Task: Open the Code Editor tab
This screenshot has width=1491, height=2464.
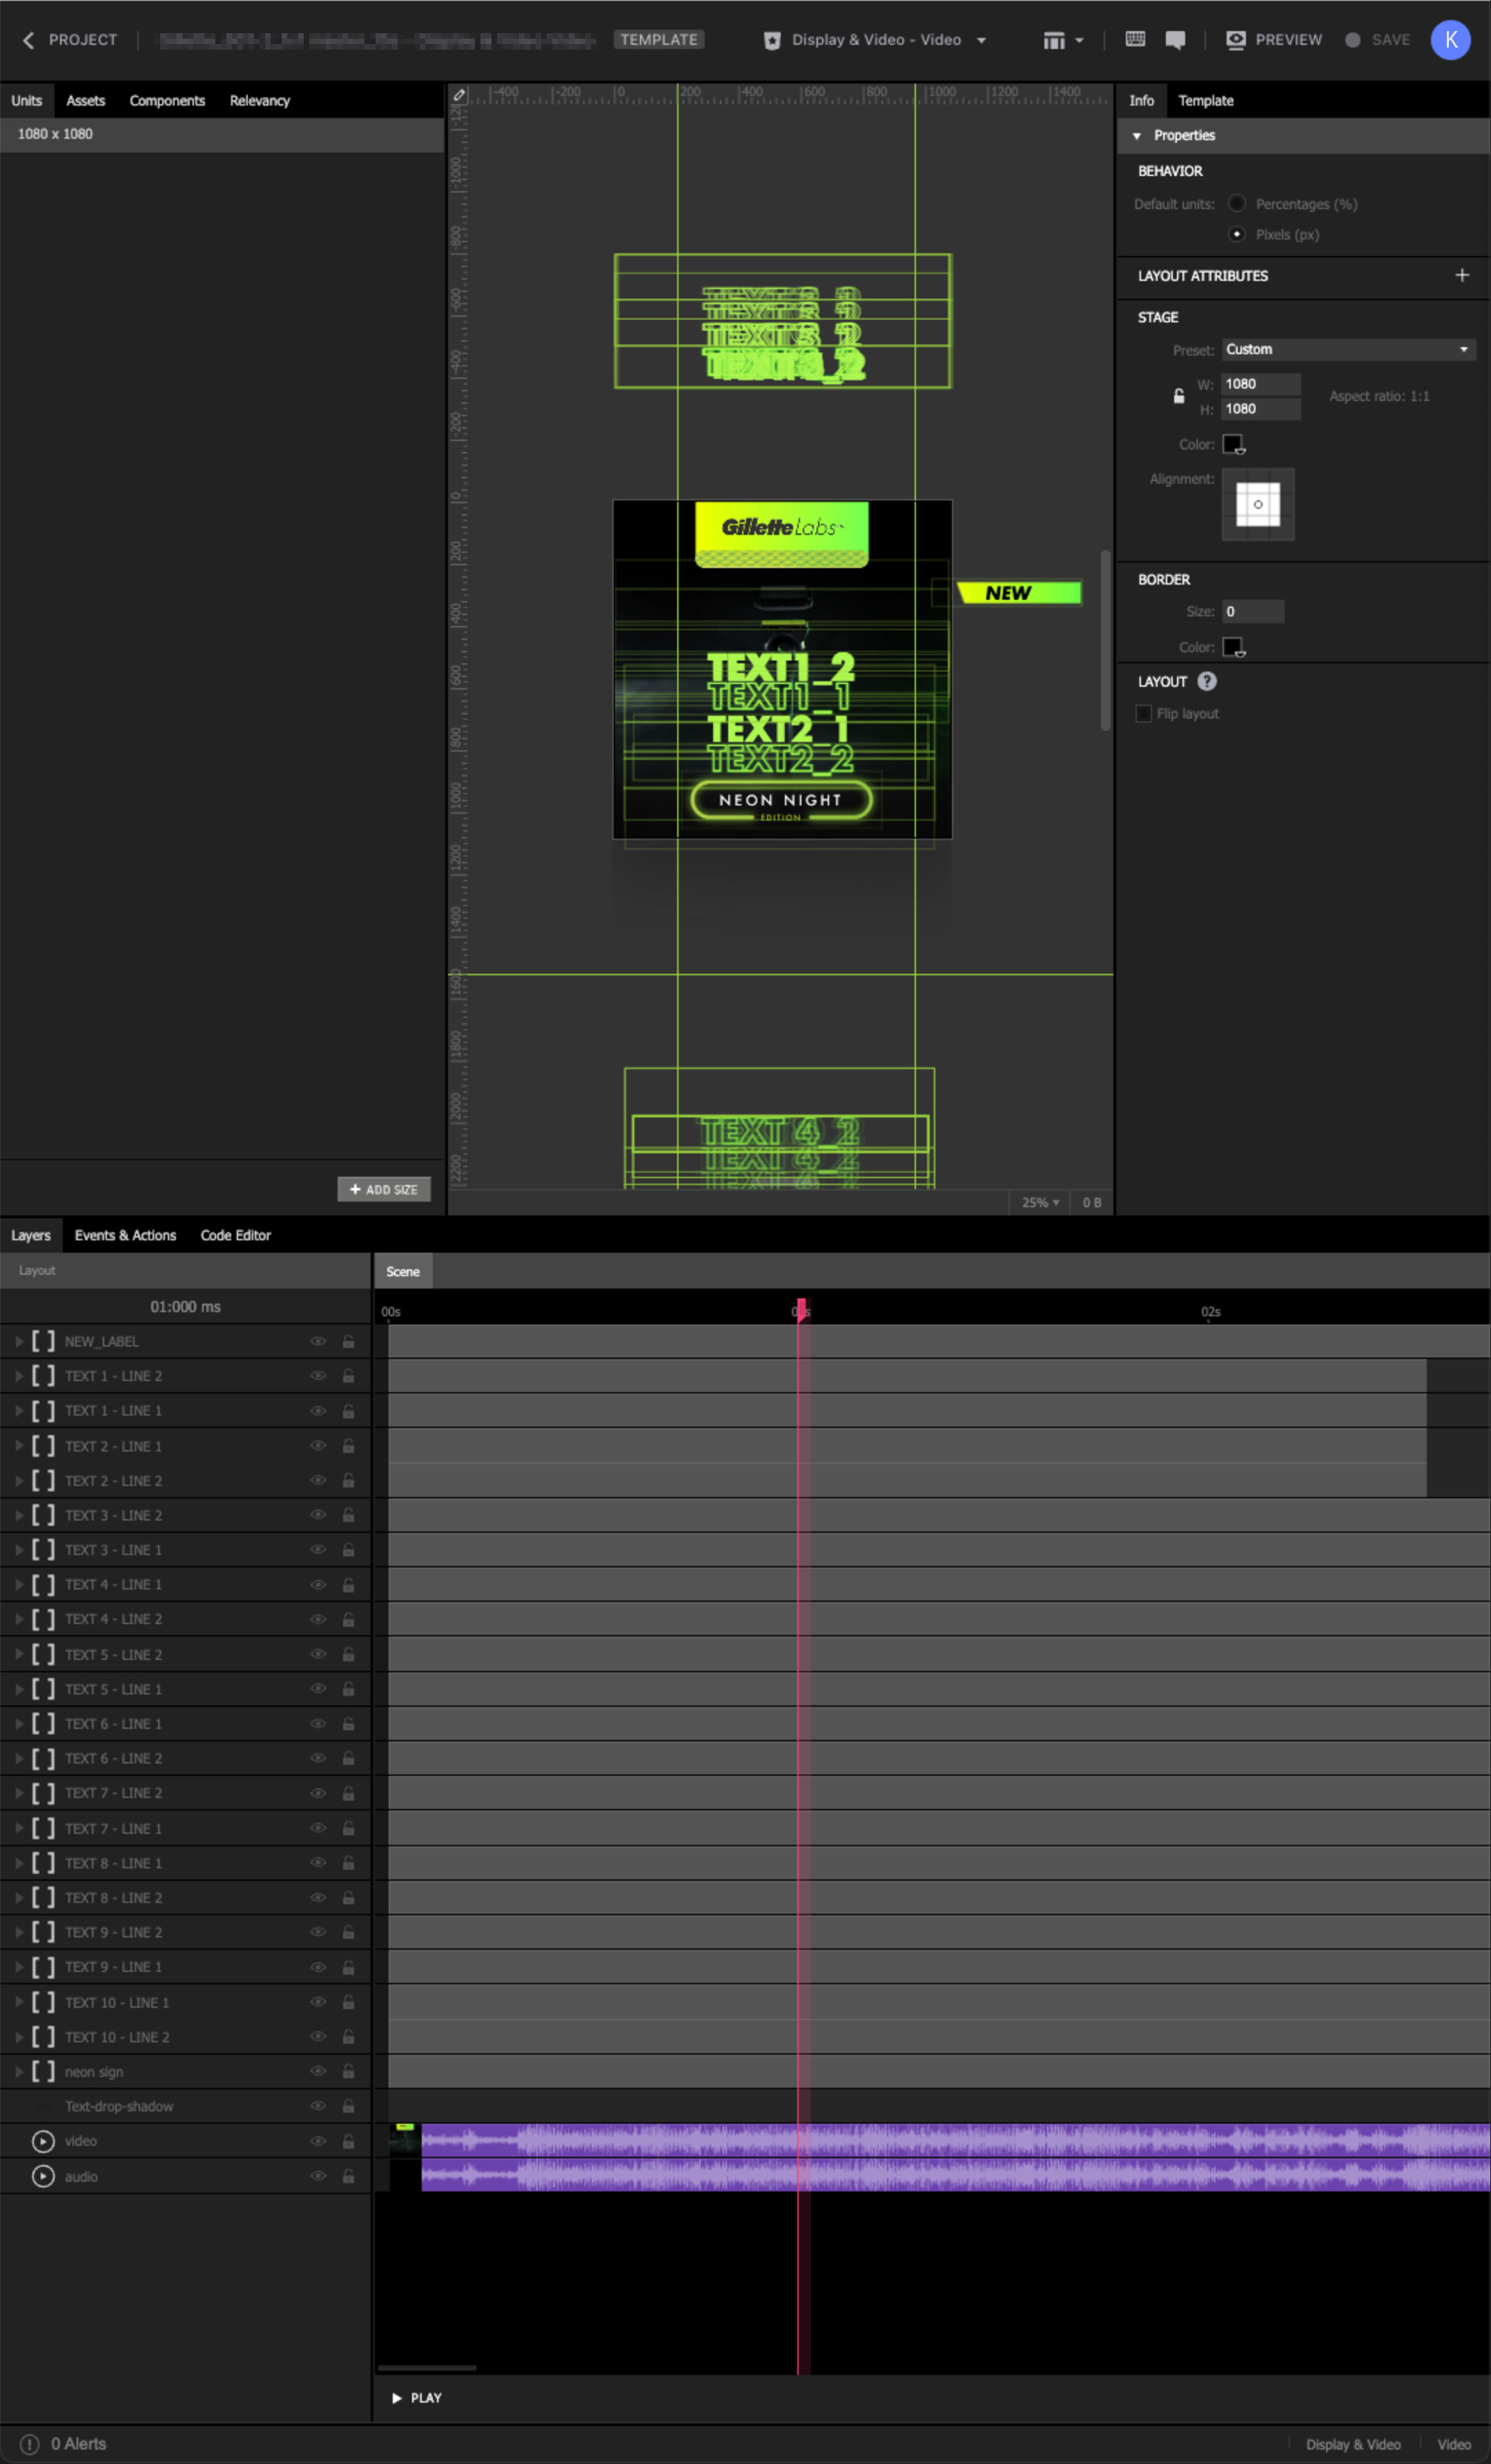Action: (x=235, y=1236)
